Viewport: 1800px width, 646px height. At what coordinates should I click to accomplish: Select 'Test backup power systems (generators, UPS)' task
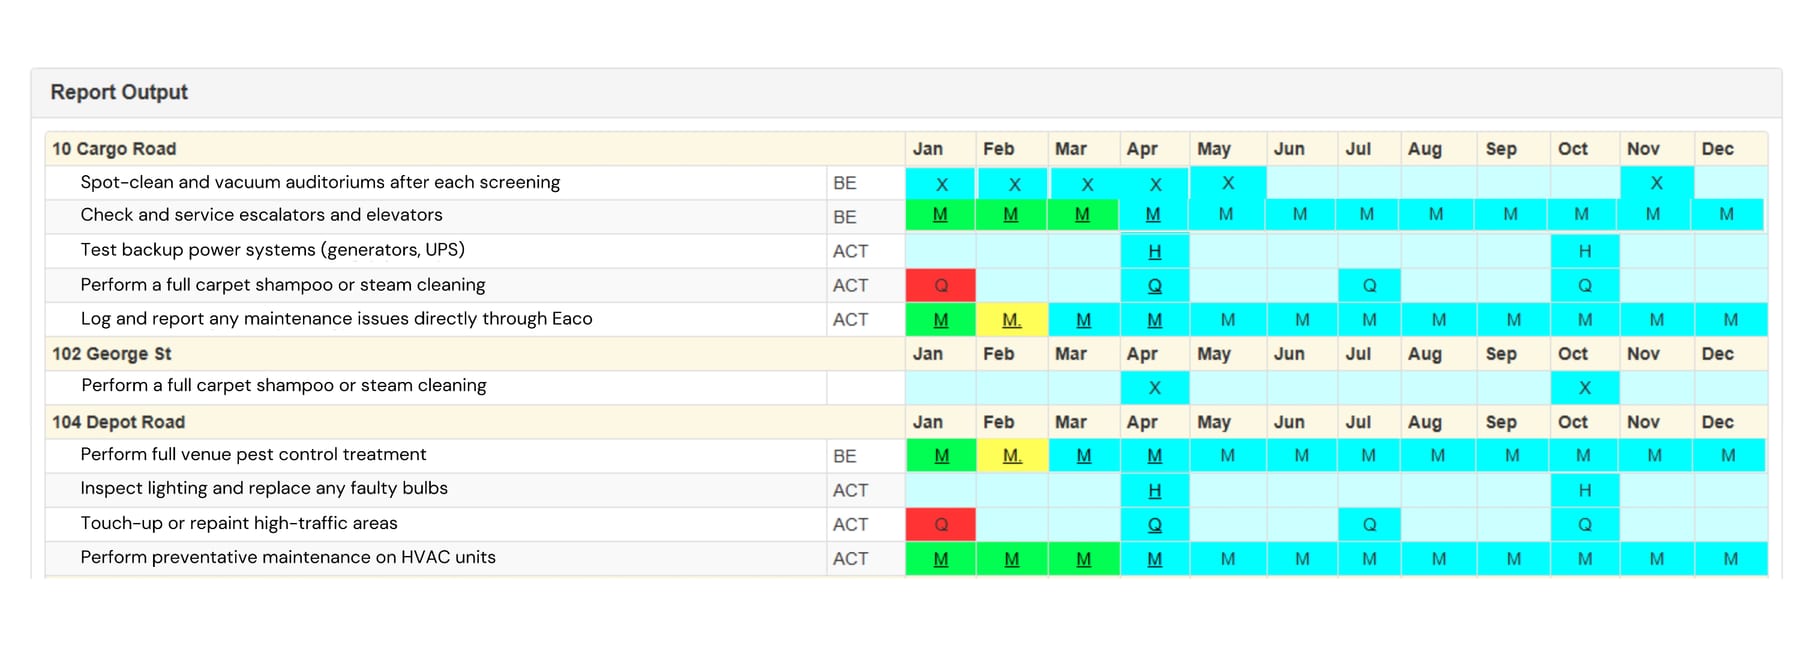tap(272, 250)
